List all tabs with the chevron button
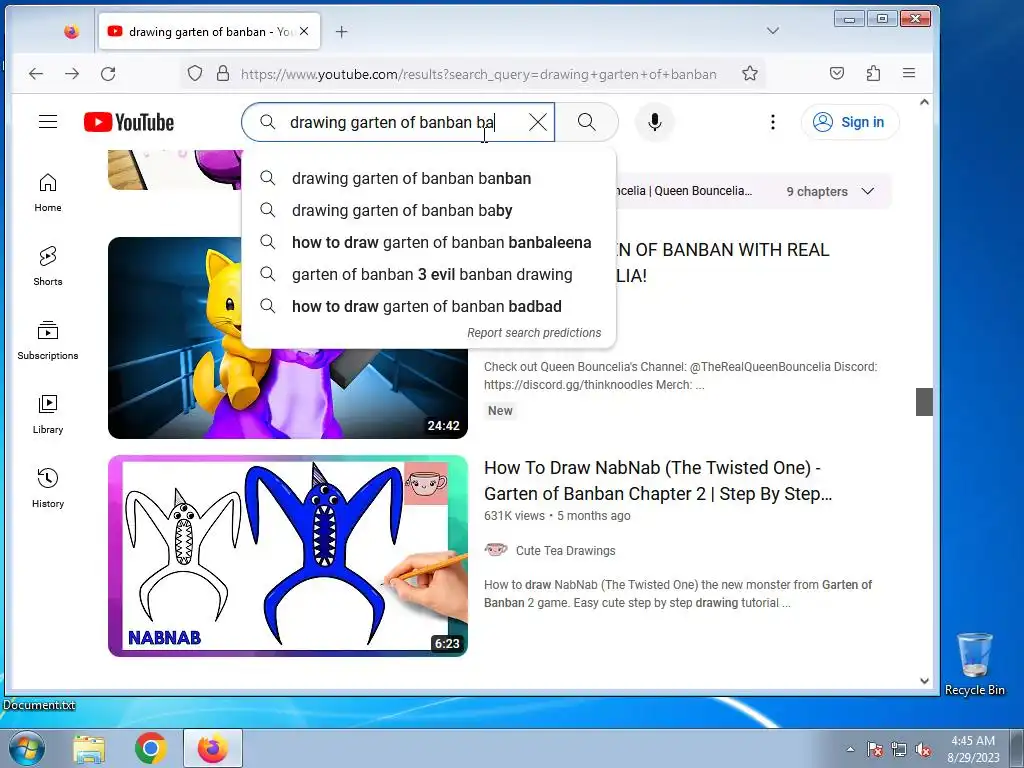The image size is (1024, 768). 773,31
